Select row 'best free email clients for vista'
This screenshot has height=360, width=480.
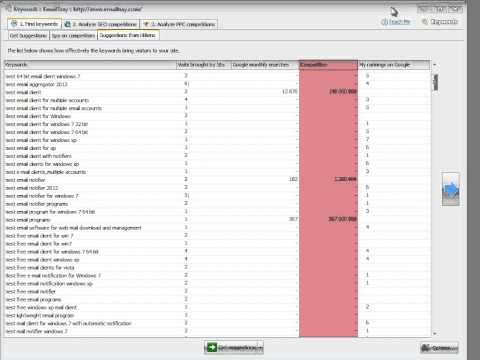point(217,268)
